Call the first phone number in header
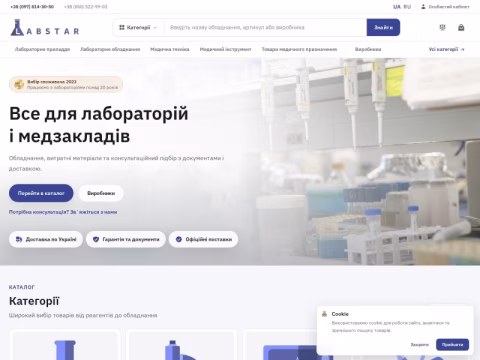The width and height of the screenshot is (480, 360). point(32,7)
